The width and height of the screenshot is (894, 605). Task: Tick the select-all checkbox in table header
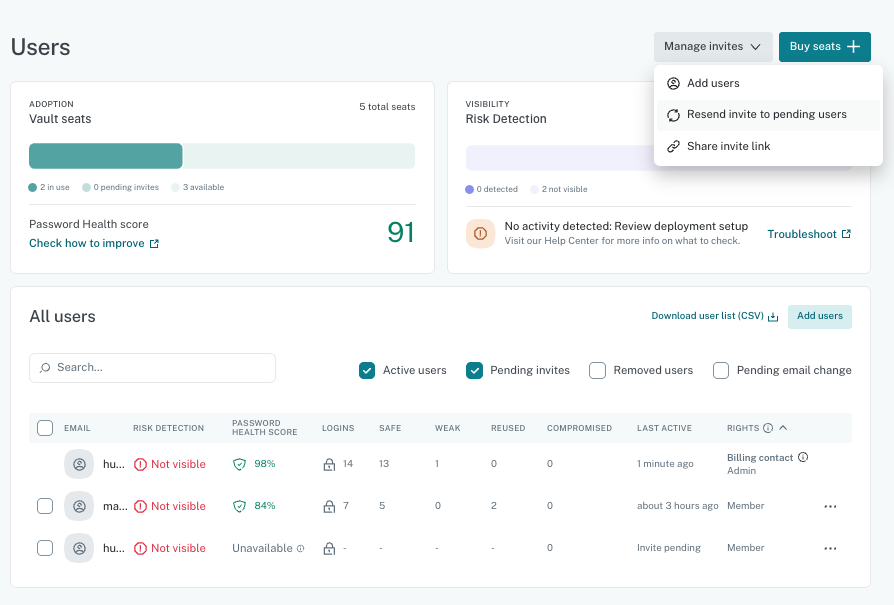45,428
